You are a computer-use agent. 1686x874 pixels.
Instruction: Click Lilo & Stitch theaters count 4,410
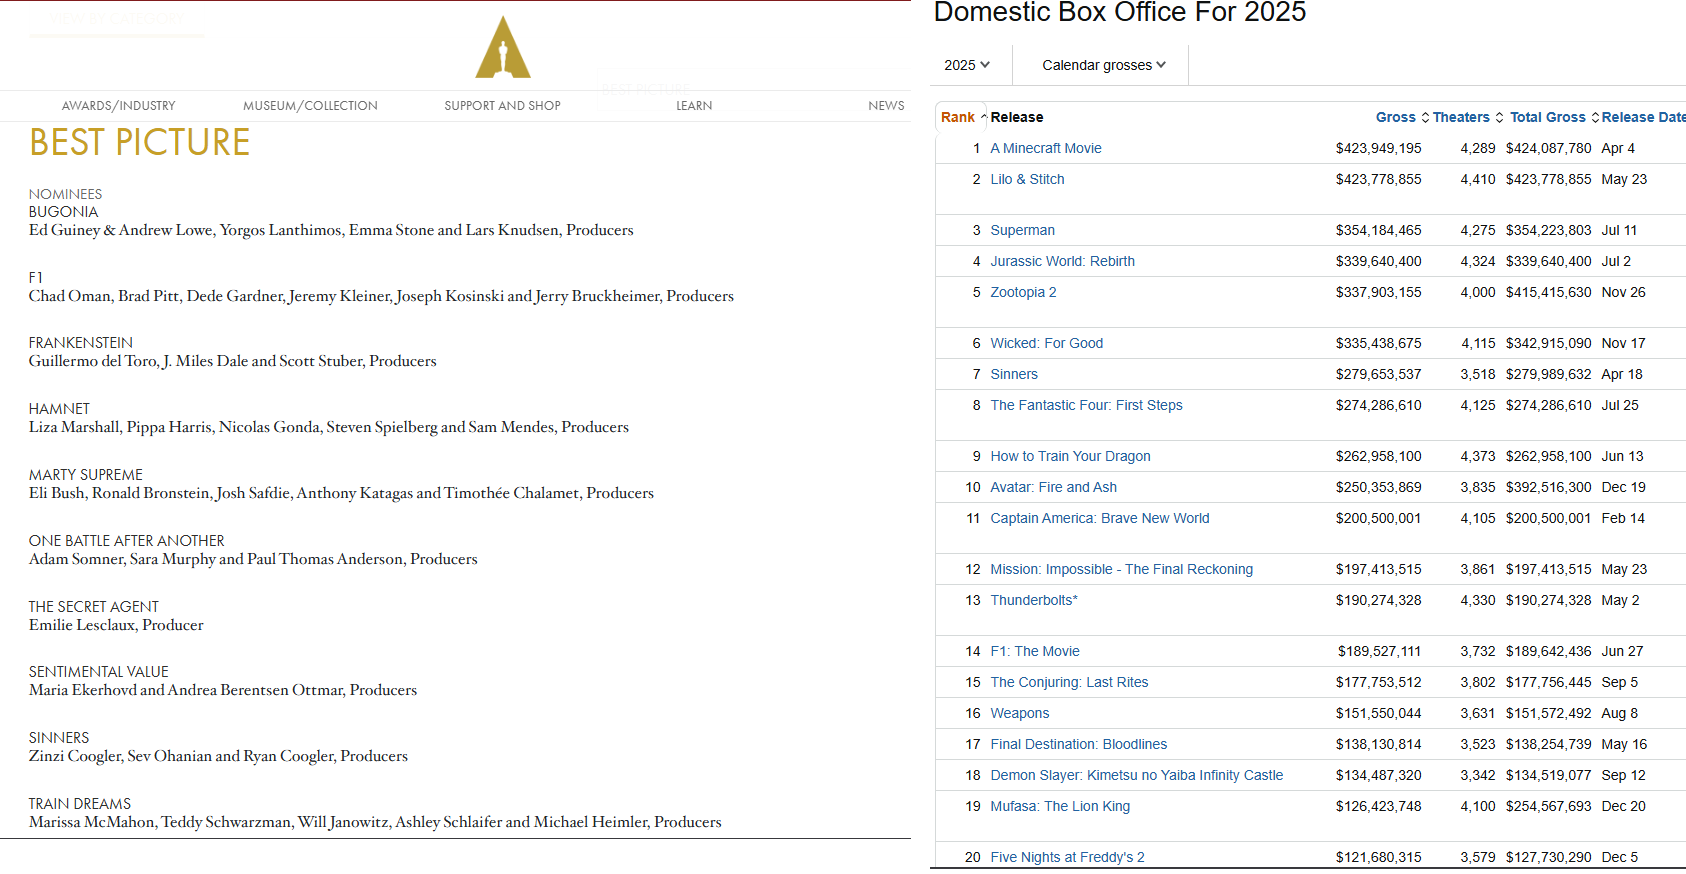1477,179
